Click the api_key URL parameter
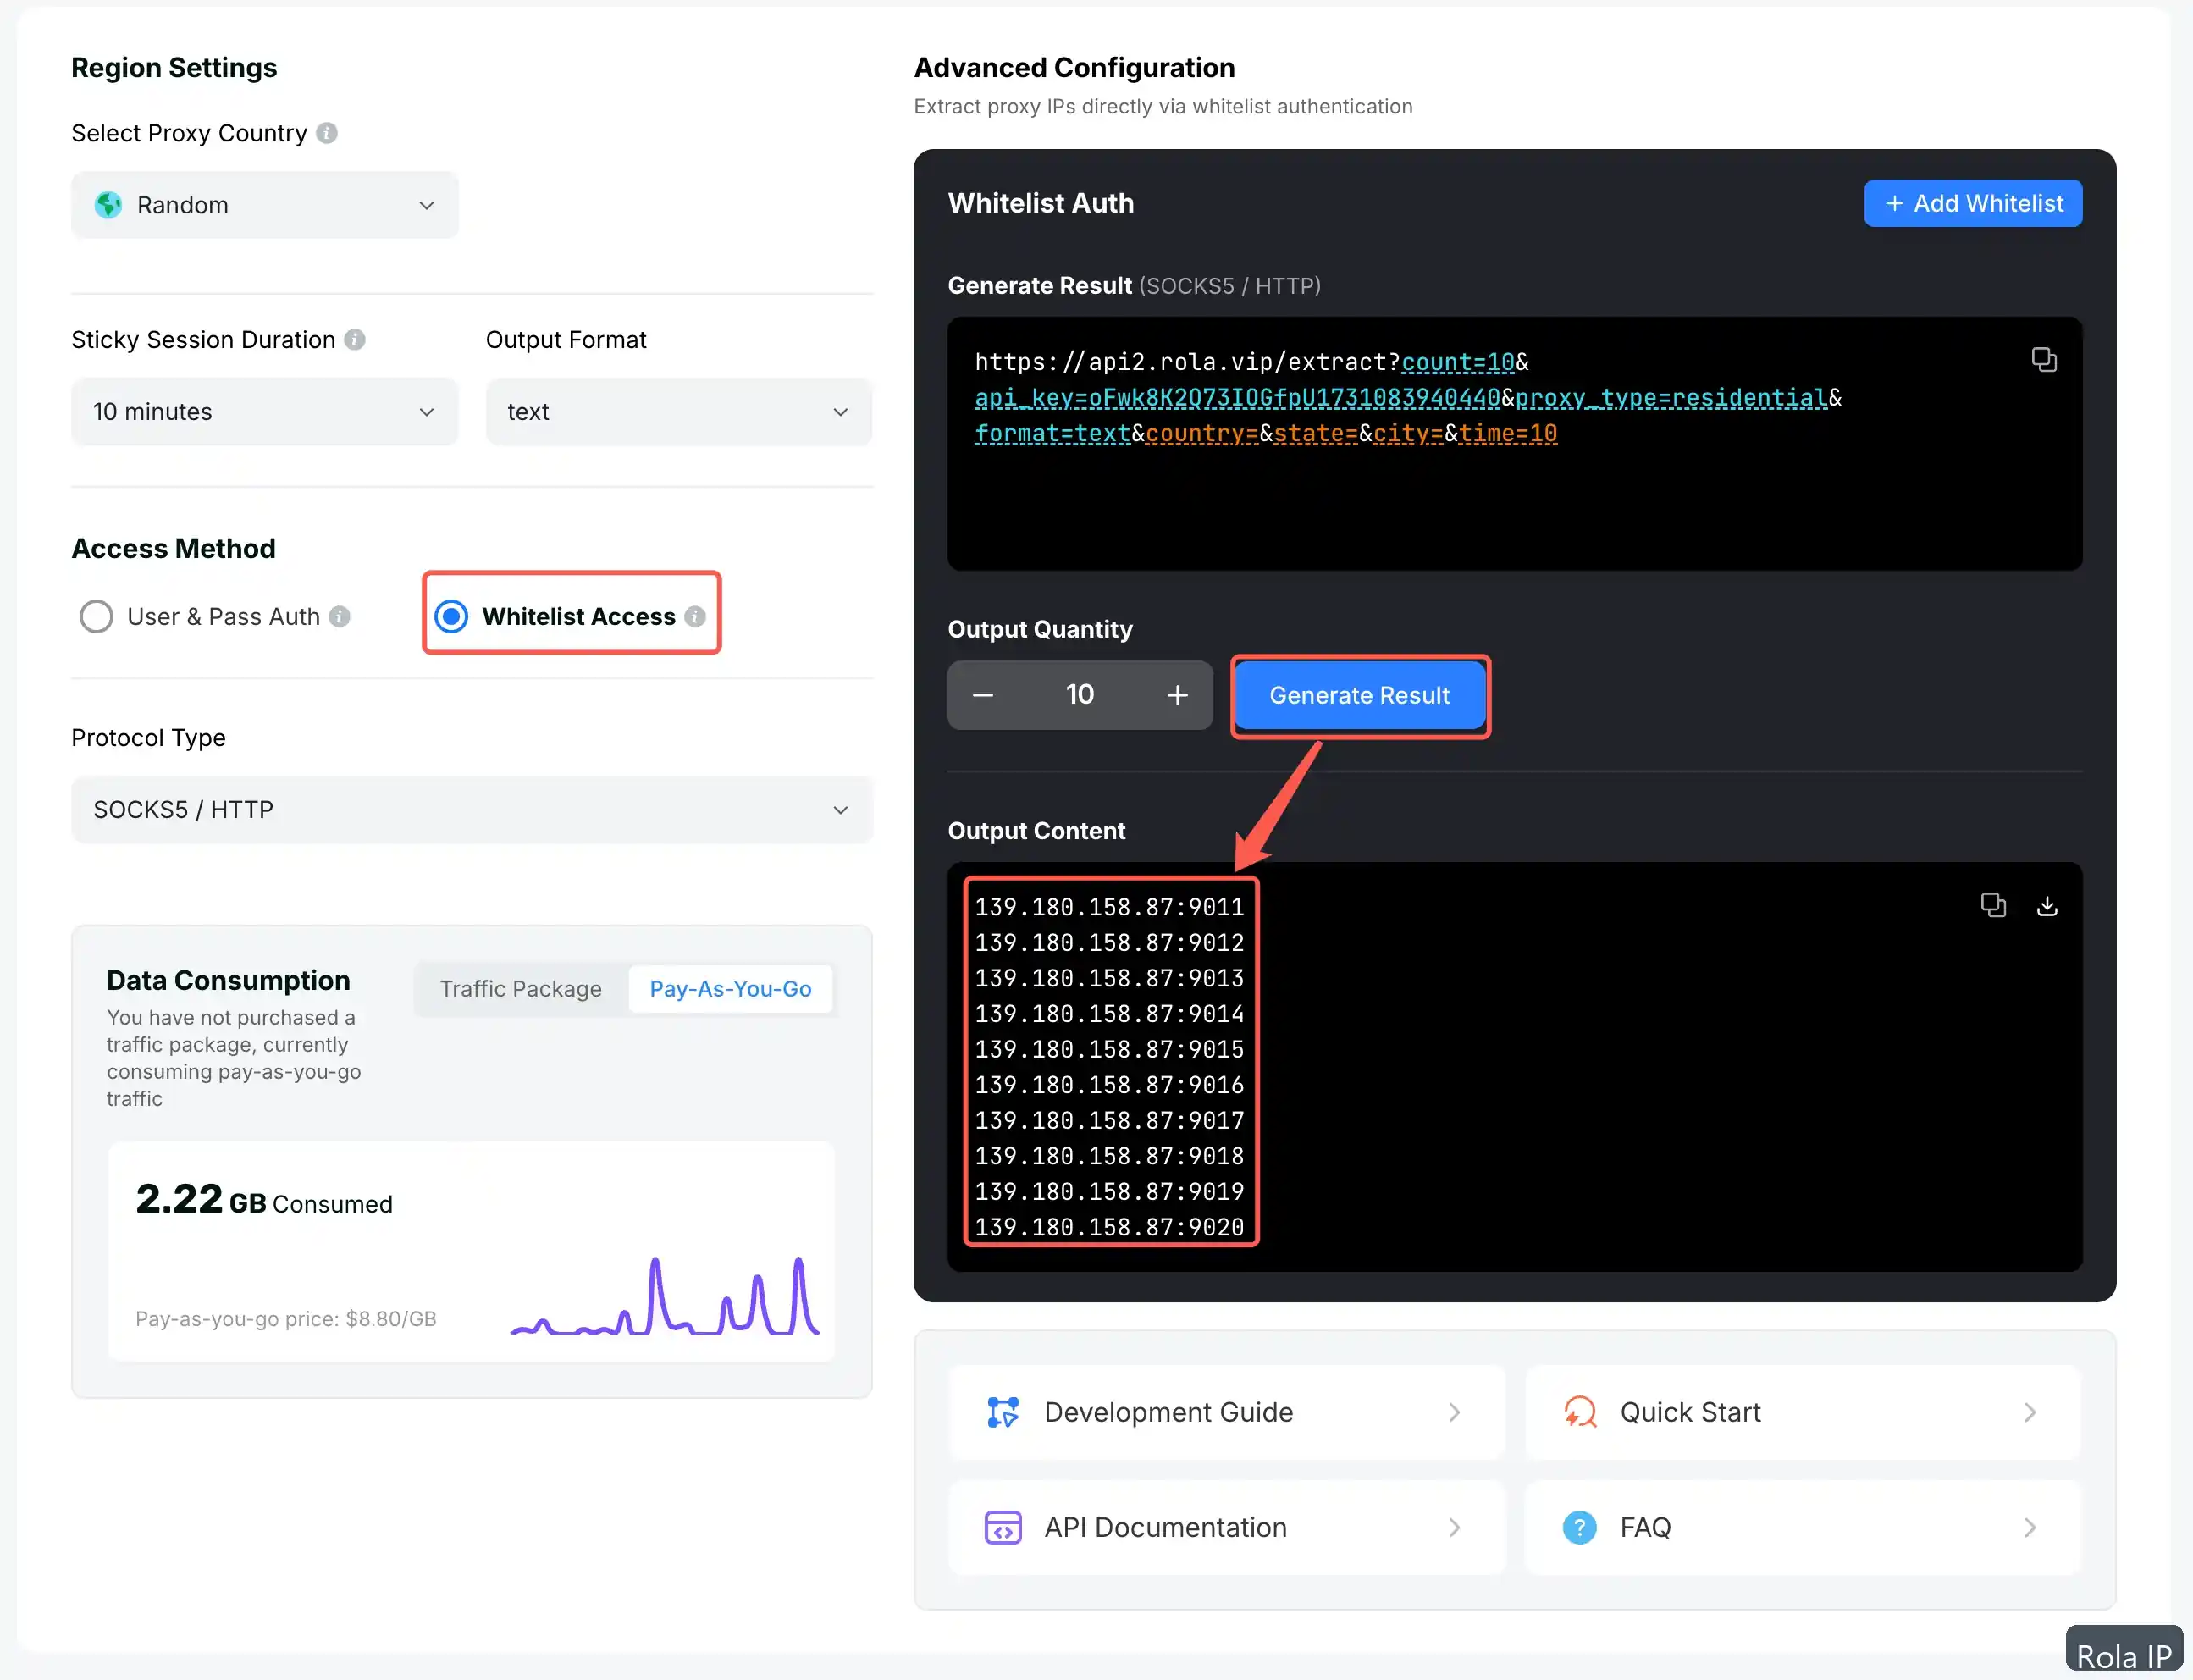 pyautogui.click(x=1237, y=398)
